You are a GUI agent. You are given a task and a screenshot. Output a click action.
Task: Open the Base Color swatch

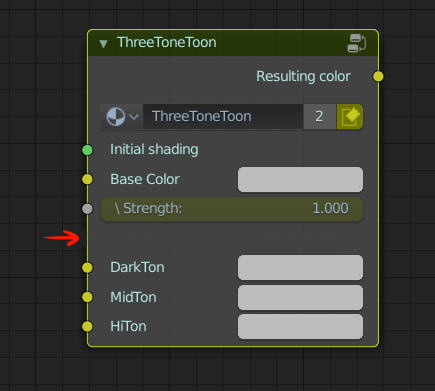pyautogui.click(x=300, y=180)
